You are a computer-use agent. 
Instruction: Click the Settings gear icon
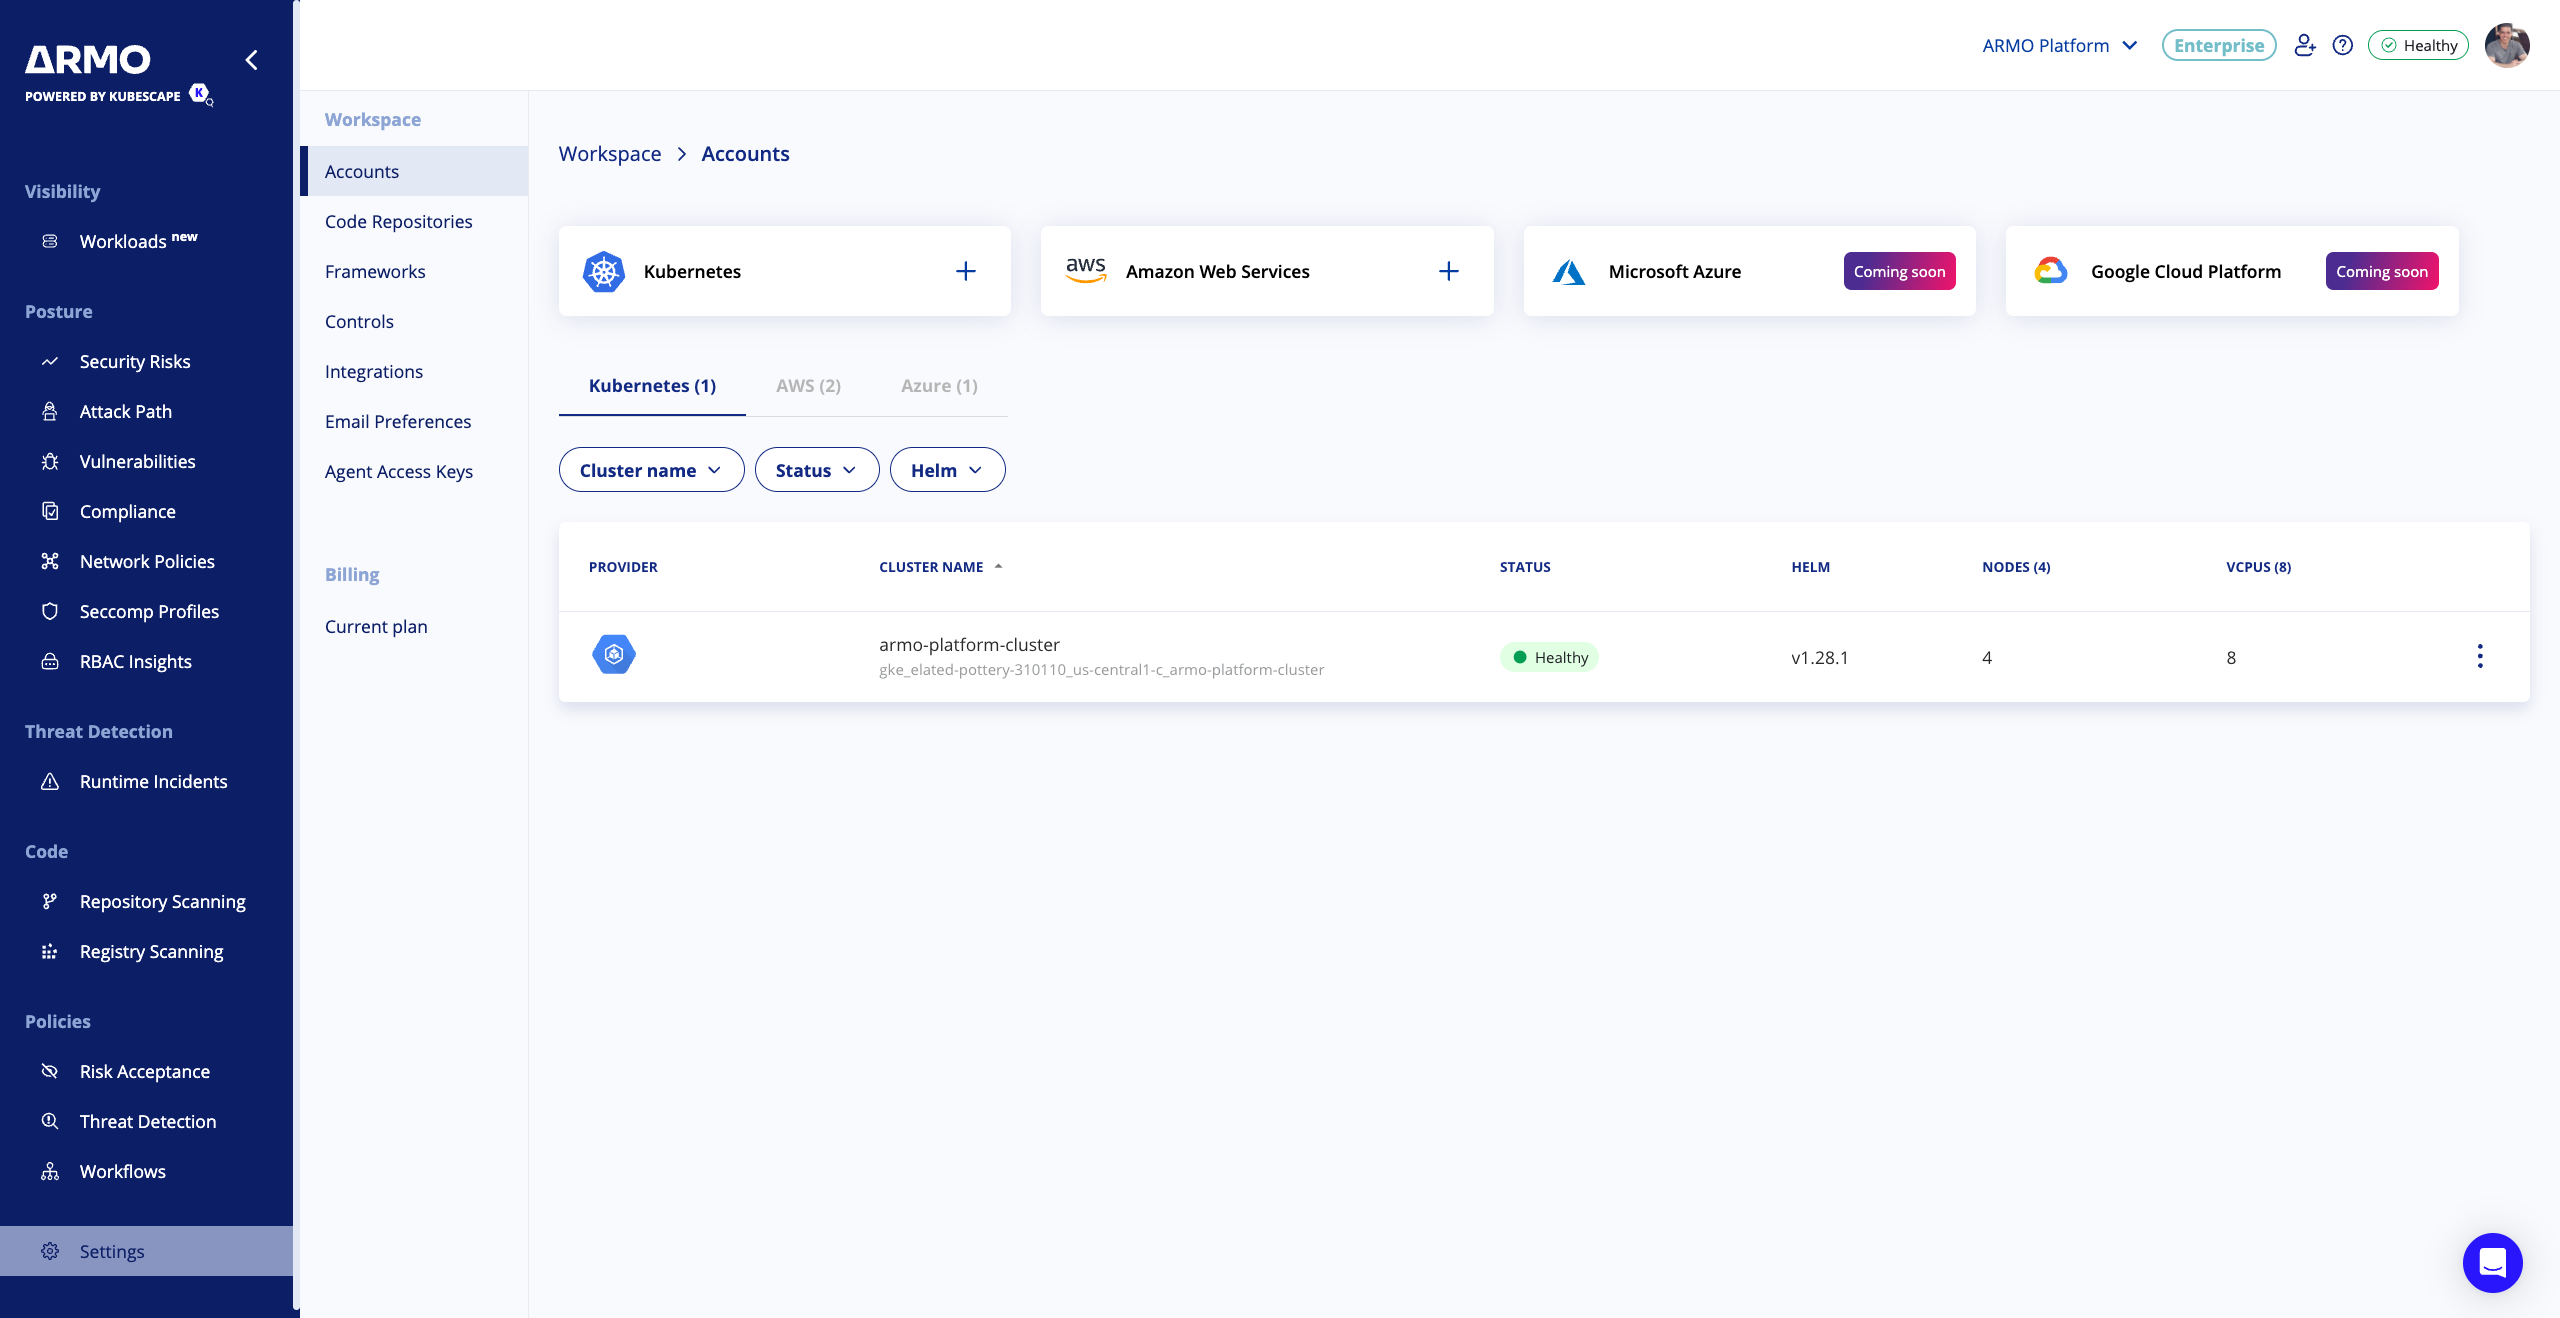point(50,1251)
